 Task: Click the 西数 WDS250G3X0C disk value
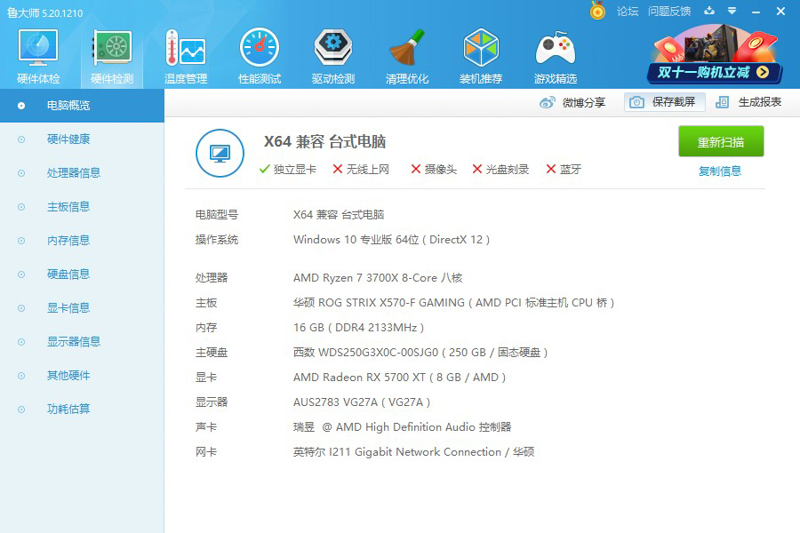[420, 352]
